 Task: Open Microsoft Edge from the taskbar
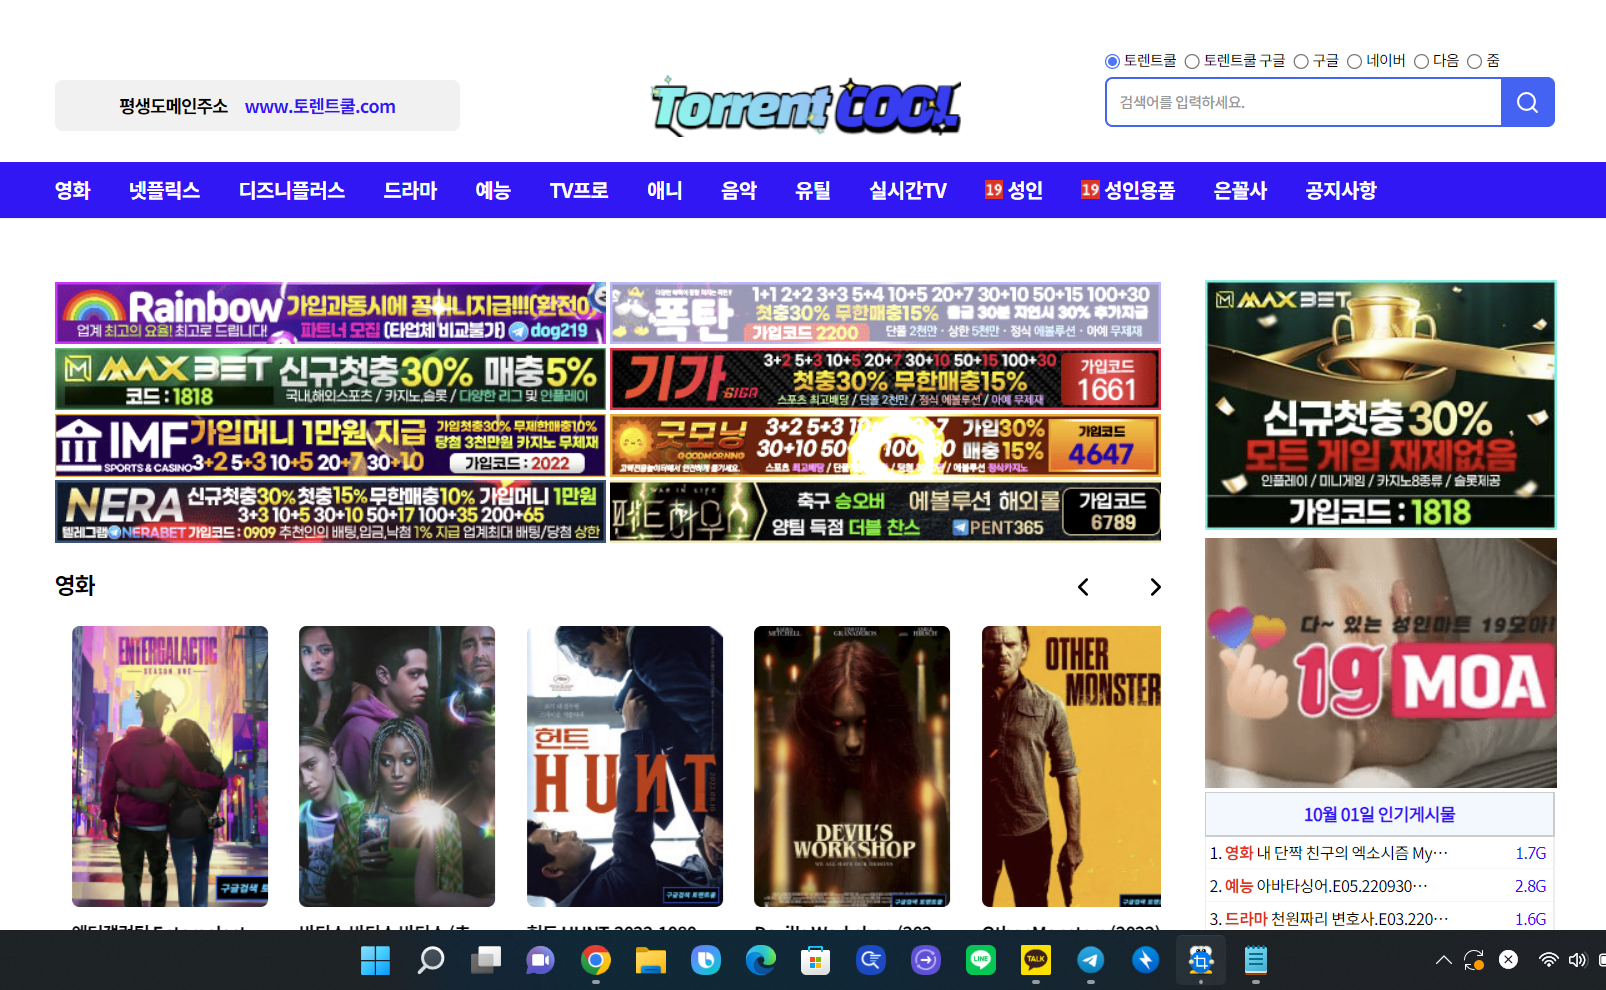pos(761,961)
